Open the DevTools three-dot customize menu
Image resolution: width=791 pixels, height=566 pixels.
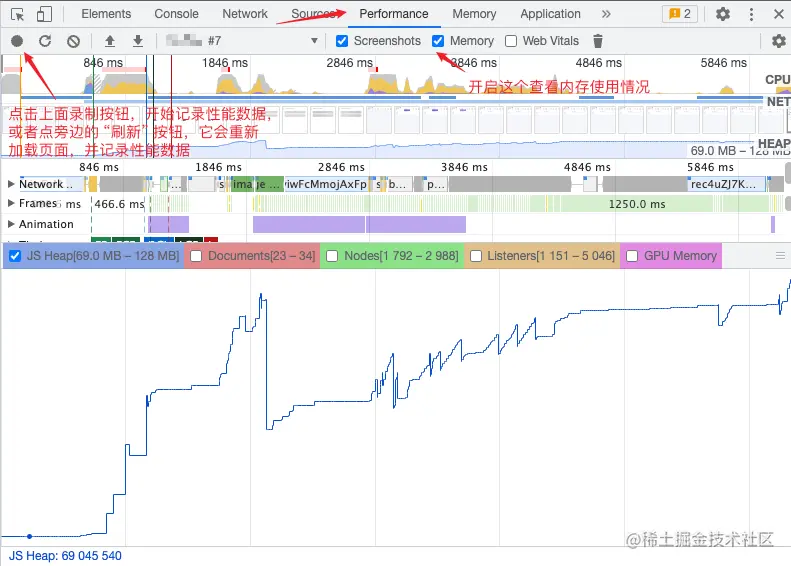(x=751, y=14)
